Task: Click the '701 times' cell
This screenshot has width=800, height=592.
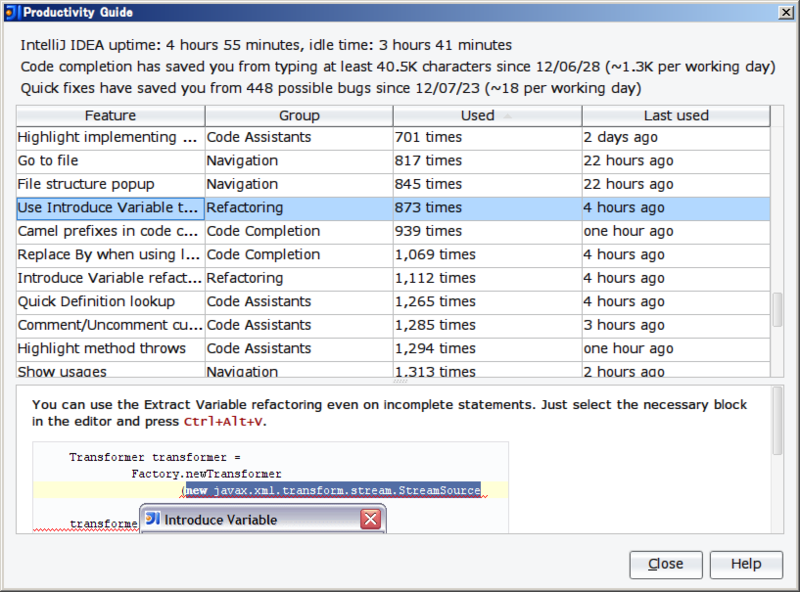Action: tap(487, 137)
